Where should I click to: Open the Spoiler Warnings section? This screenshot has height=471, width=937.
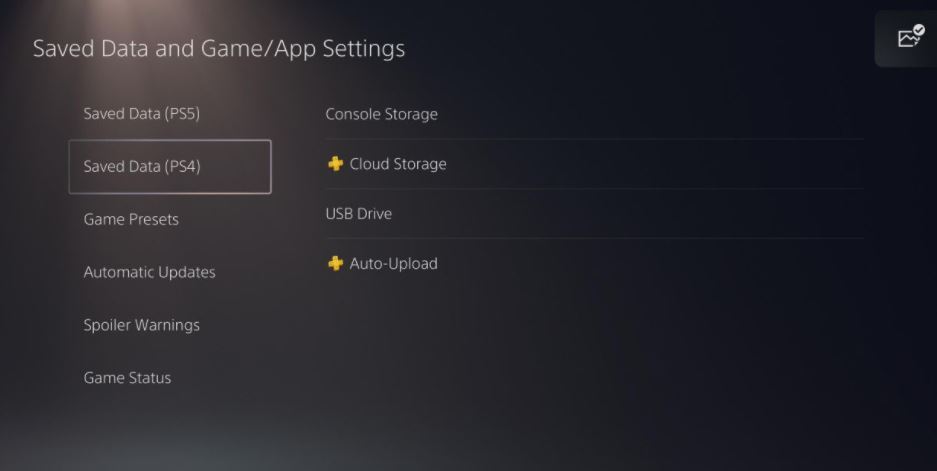[x=141, y=325]
